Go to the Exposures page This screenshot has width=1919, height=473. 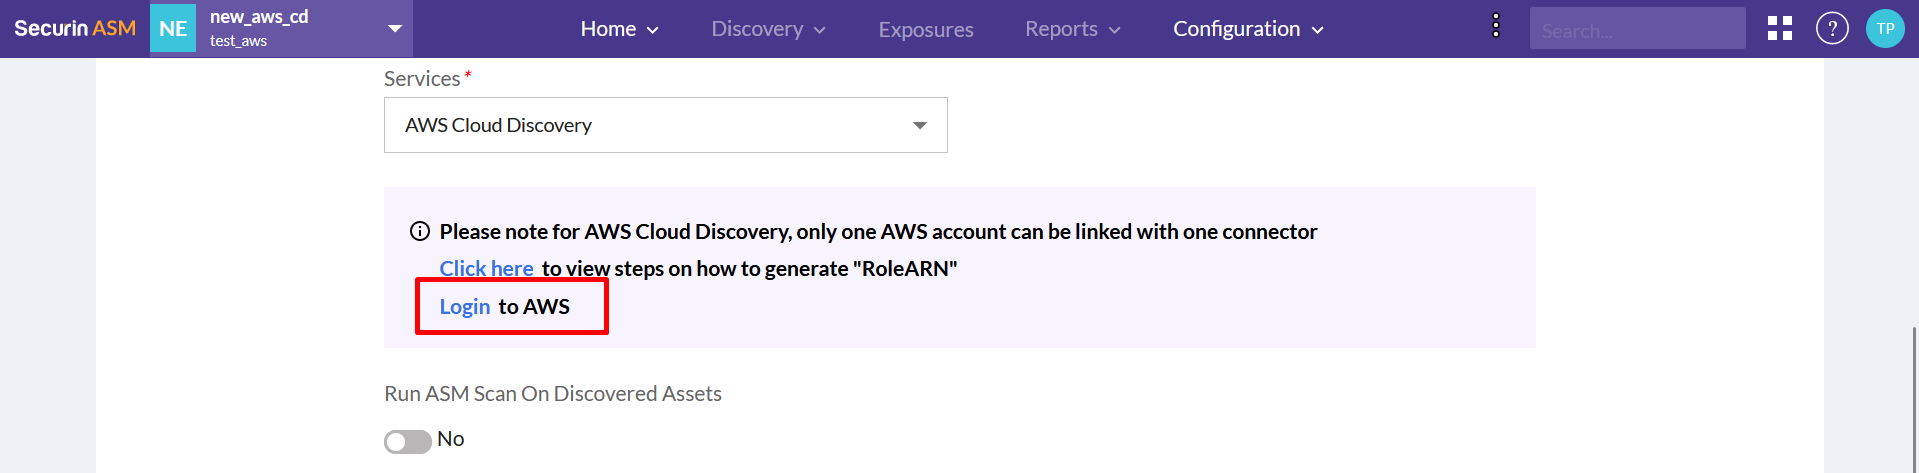point(926,30)
